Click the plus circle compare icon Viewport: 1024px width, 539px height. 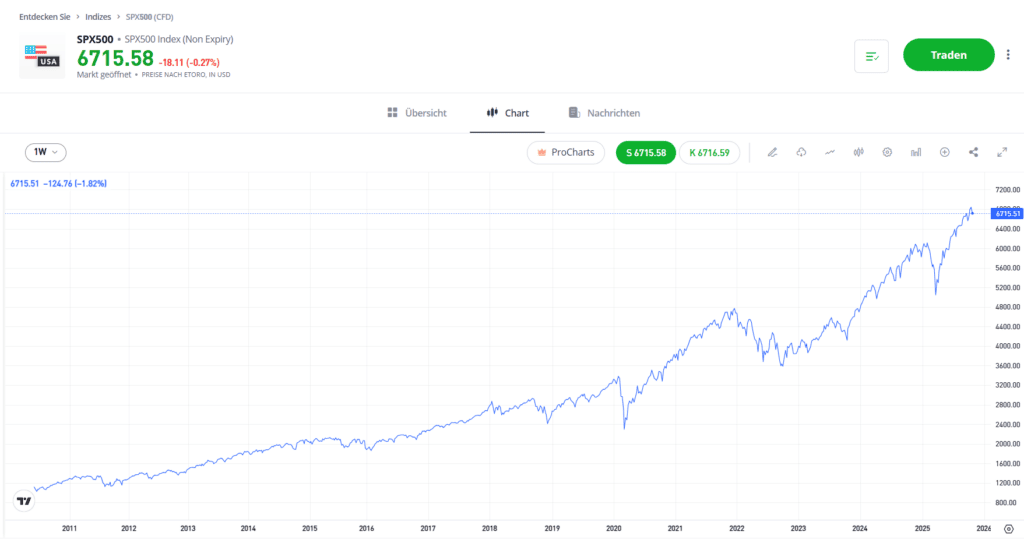tap(944, 153)
